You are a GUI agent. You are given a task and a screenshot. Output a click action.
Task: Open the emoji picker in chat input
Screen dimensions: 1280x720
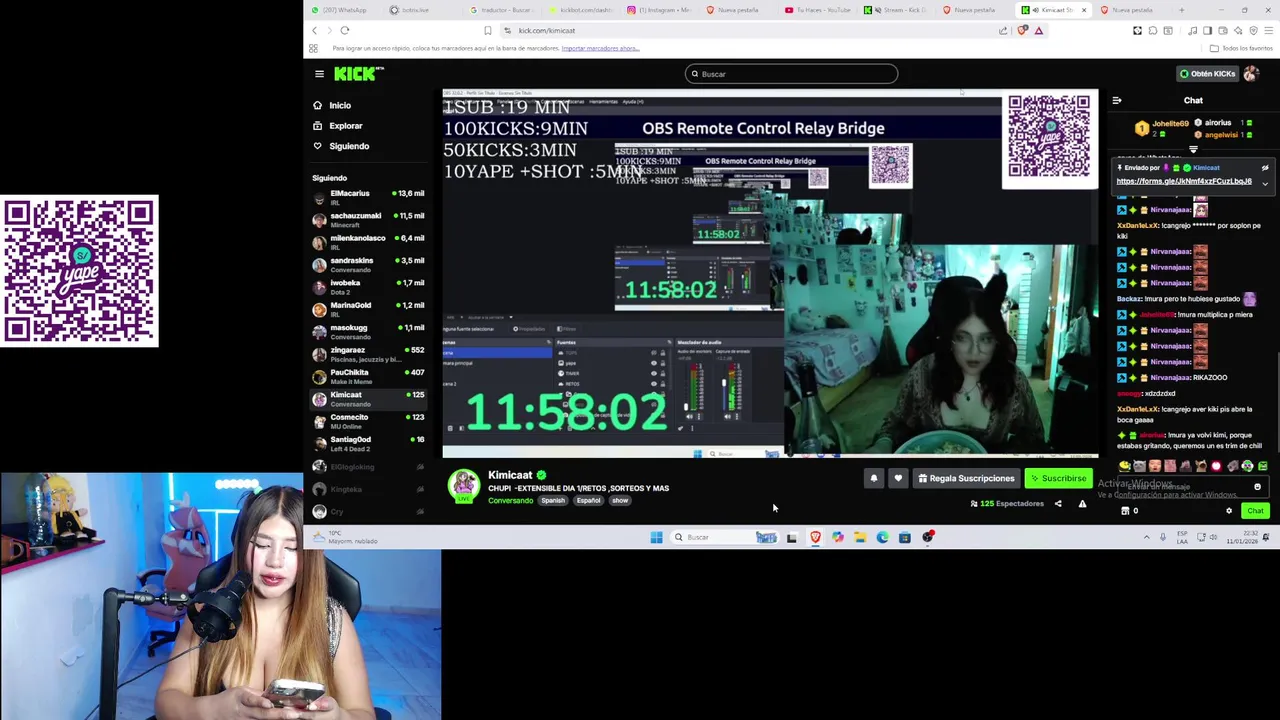1258,487
